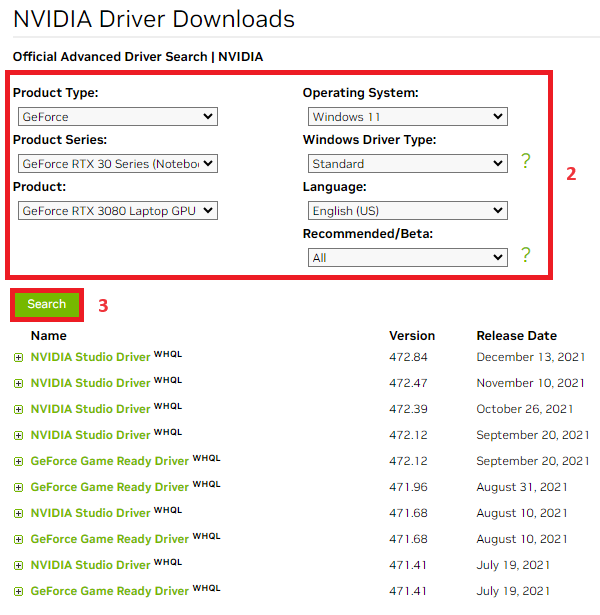Open NVIDIA Studio Driver version 471.68

(90, 513)
